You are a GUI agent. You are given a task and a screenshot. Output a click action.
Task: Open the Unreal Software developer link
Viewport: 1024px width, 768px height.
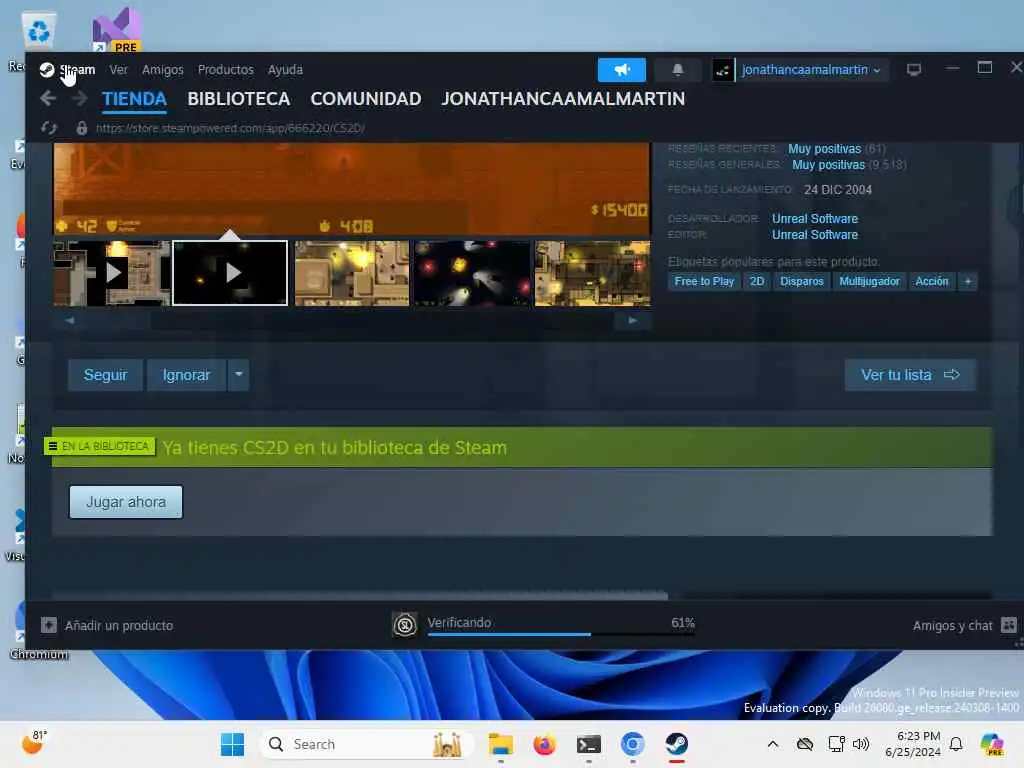[815, 219]
